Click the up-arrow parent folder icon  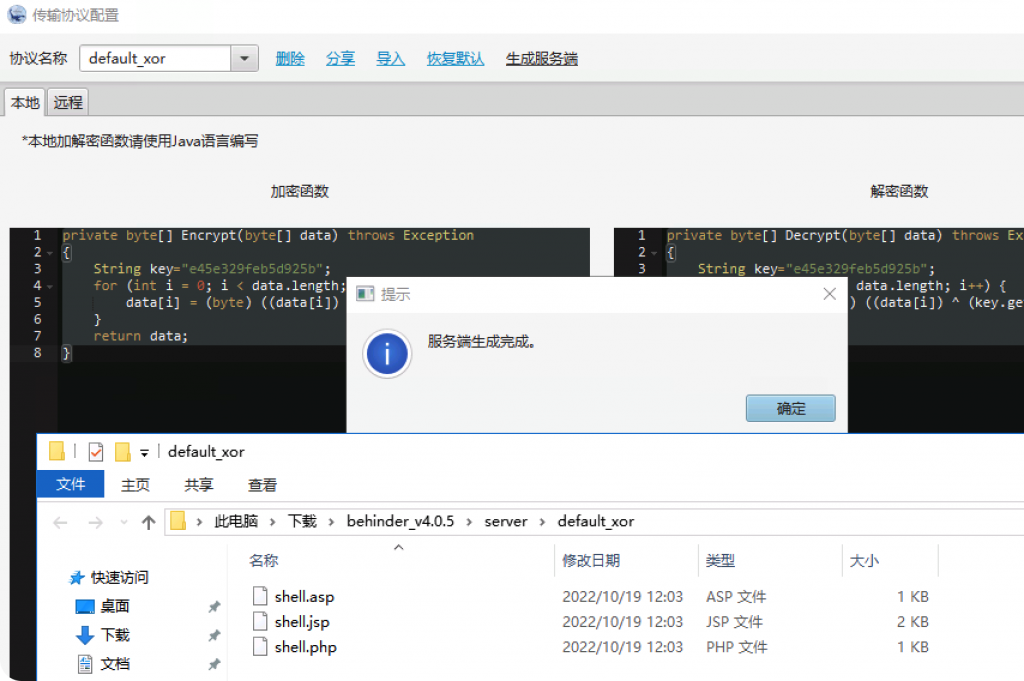click(148, 522)
